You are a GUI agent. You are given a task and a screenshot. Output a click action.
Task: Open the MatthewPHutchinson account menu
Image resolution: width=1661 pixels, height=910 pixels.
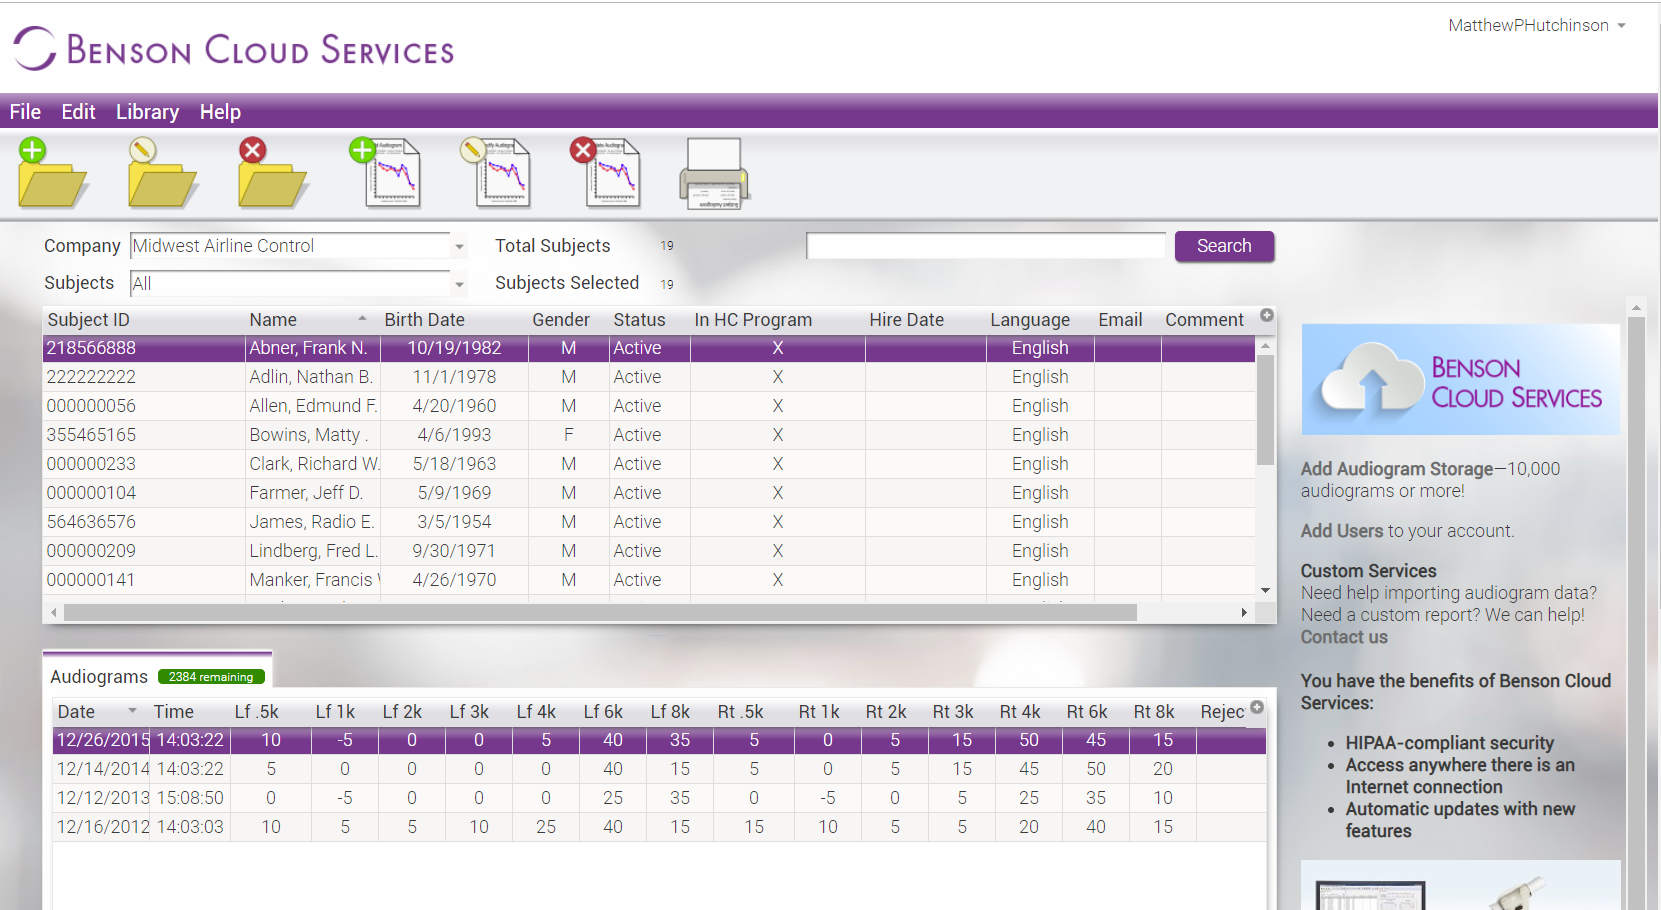point(1536,25)
